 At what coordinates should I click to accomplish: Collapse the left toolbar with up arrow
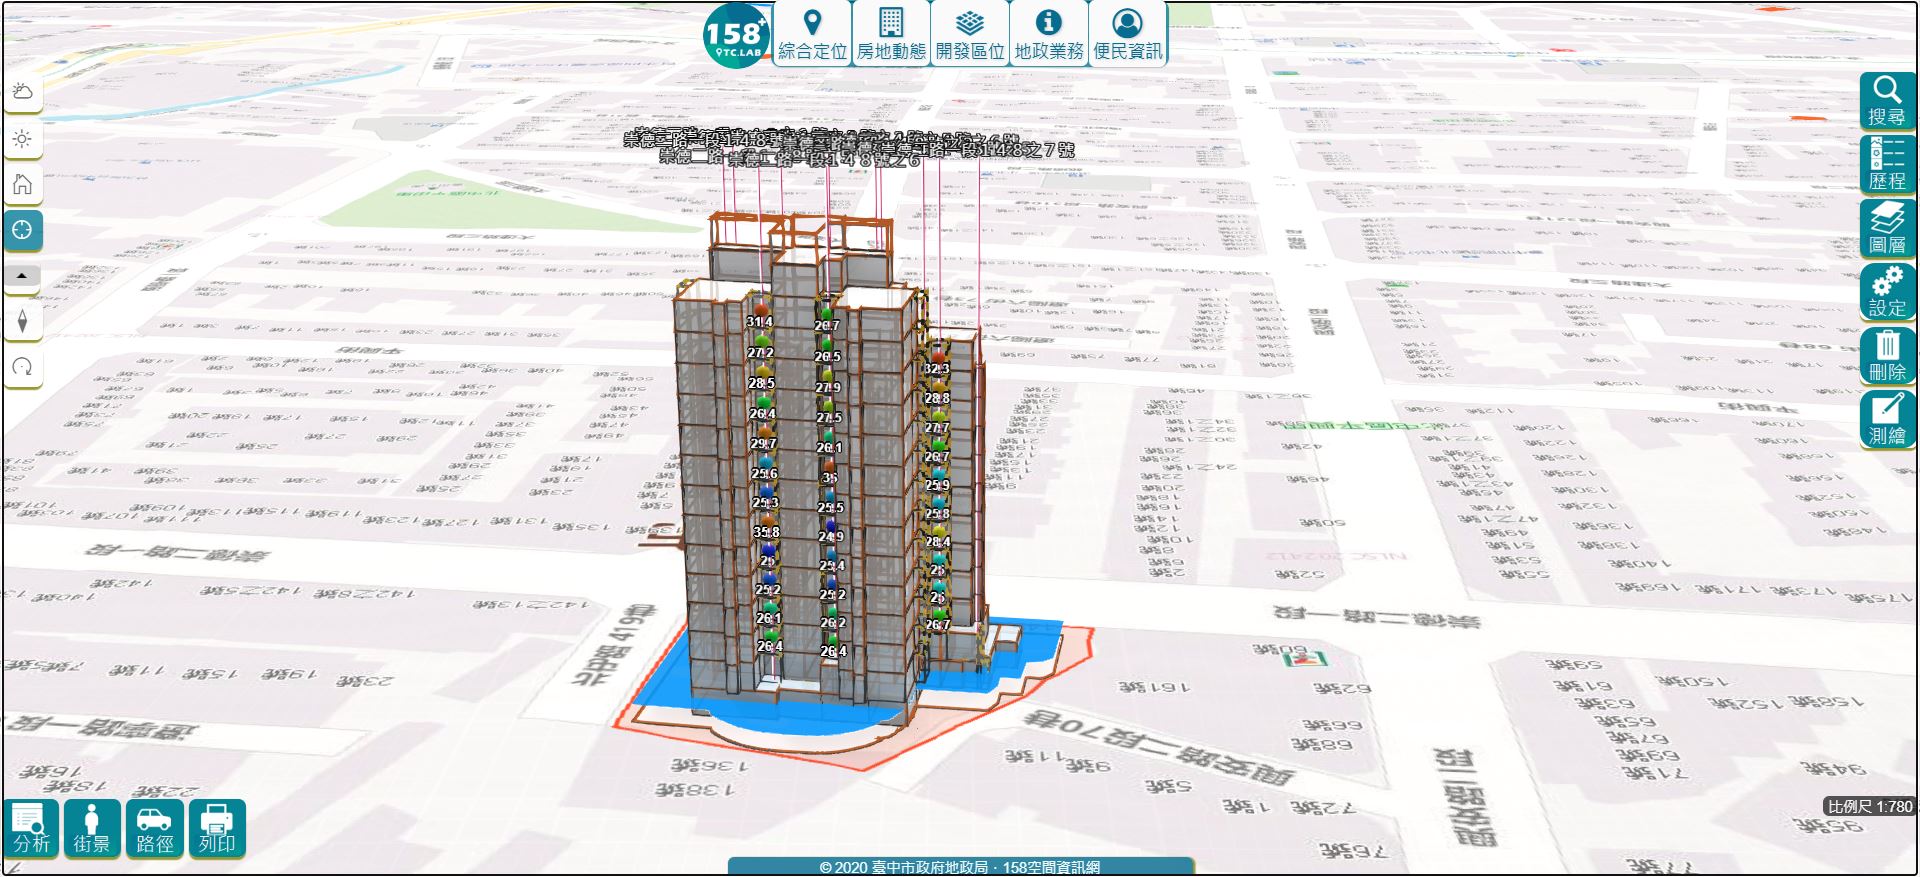[22, 275]
